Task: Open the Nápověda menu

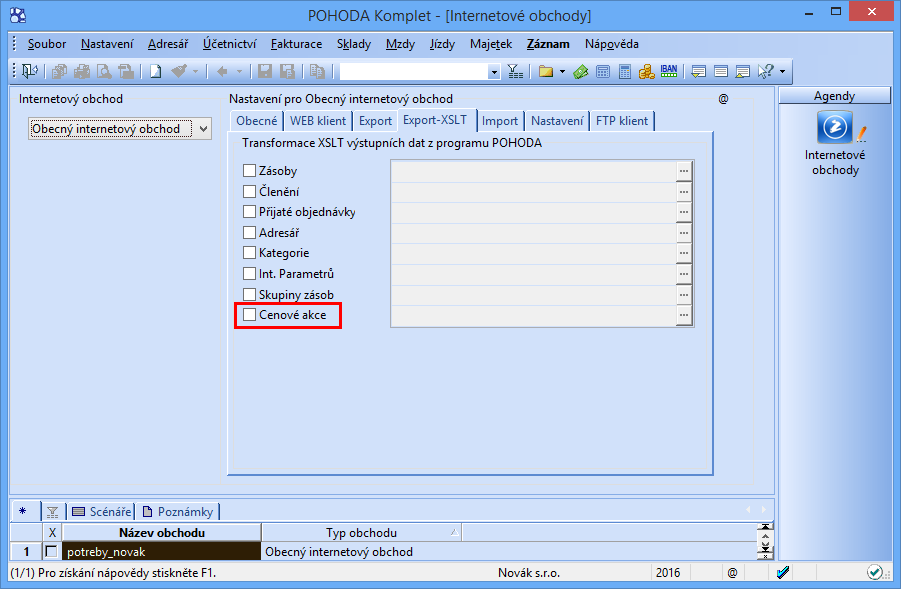Action: point(611,44)
